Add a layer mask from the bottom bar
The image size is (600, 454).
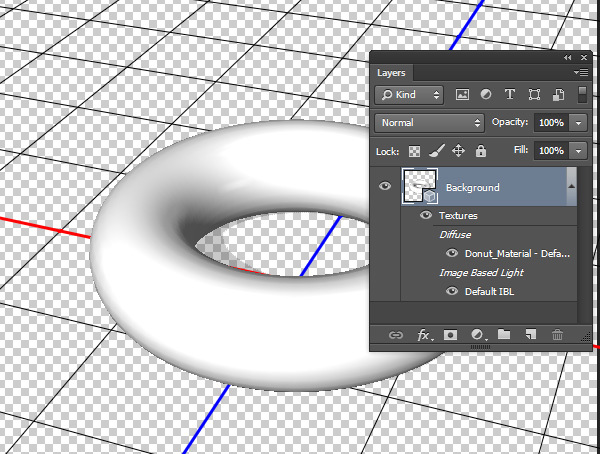click(x=450, y=335)
